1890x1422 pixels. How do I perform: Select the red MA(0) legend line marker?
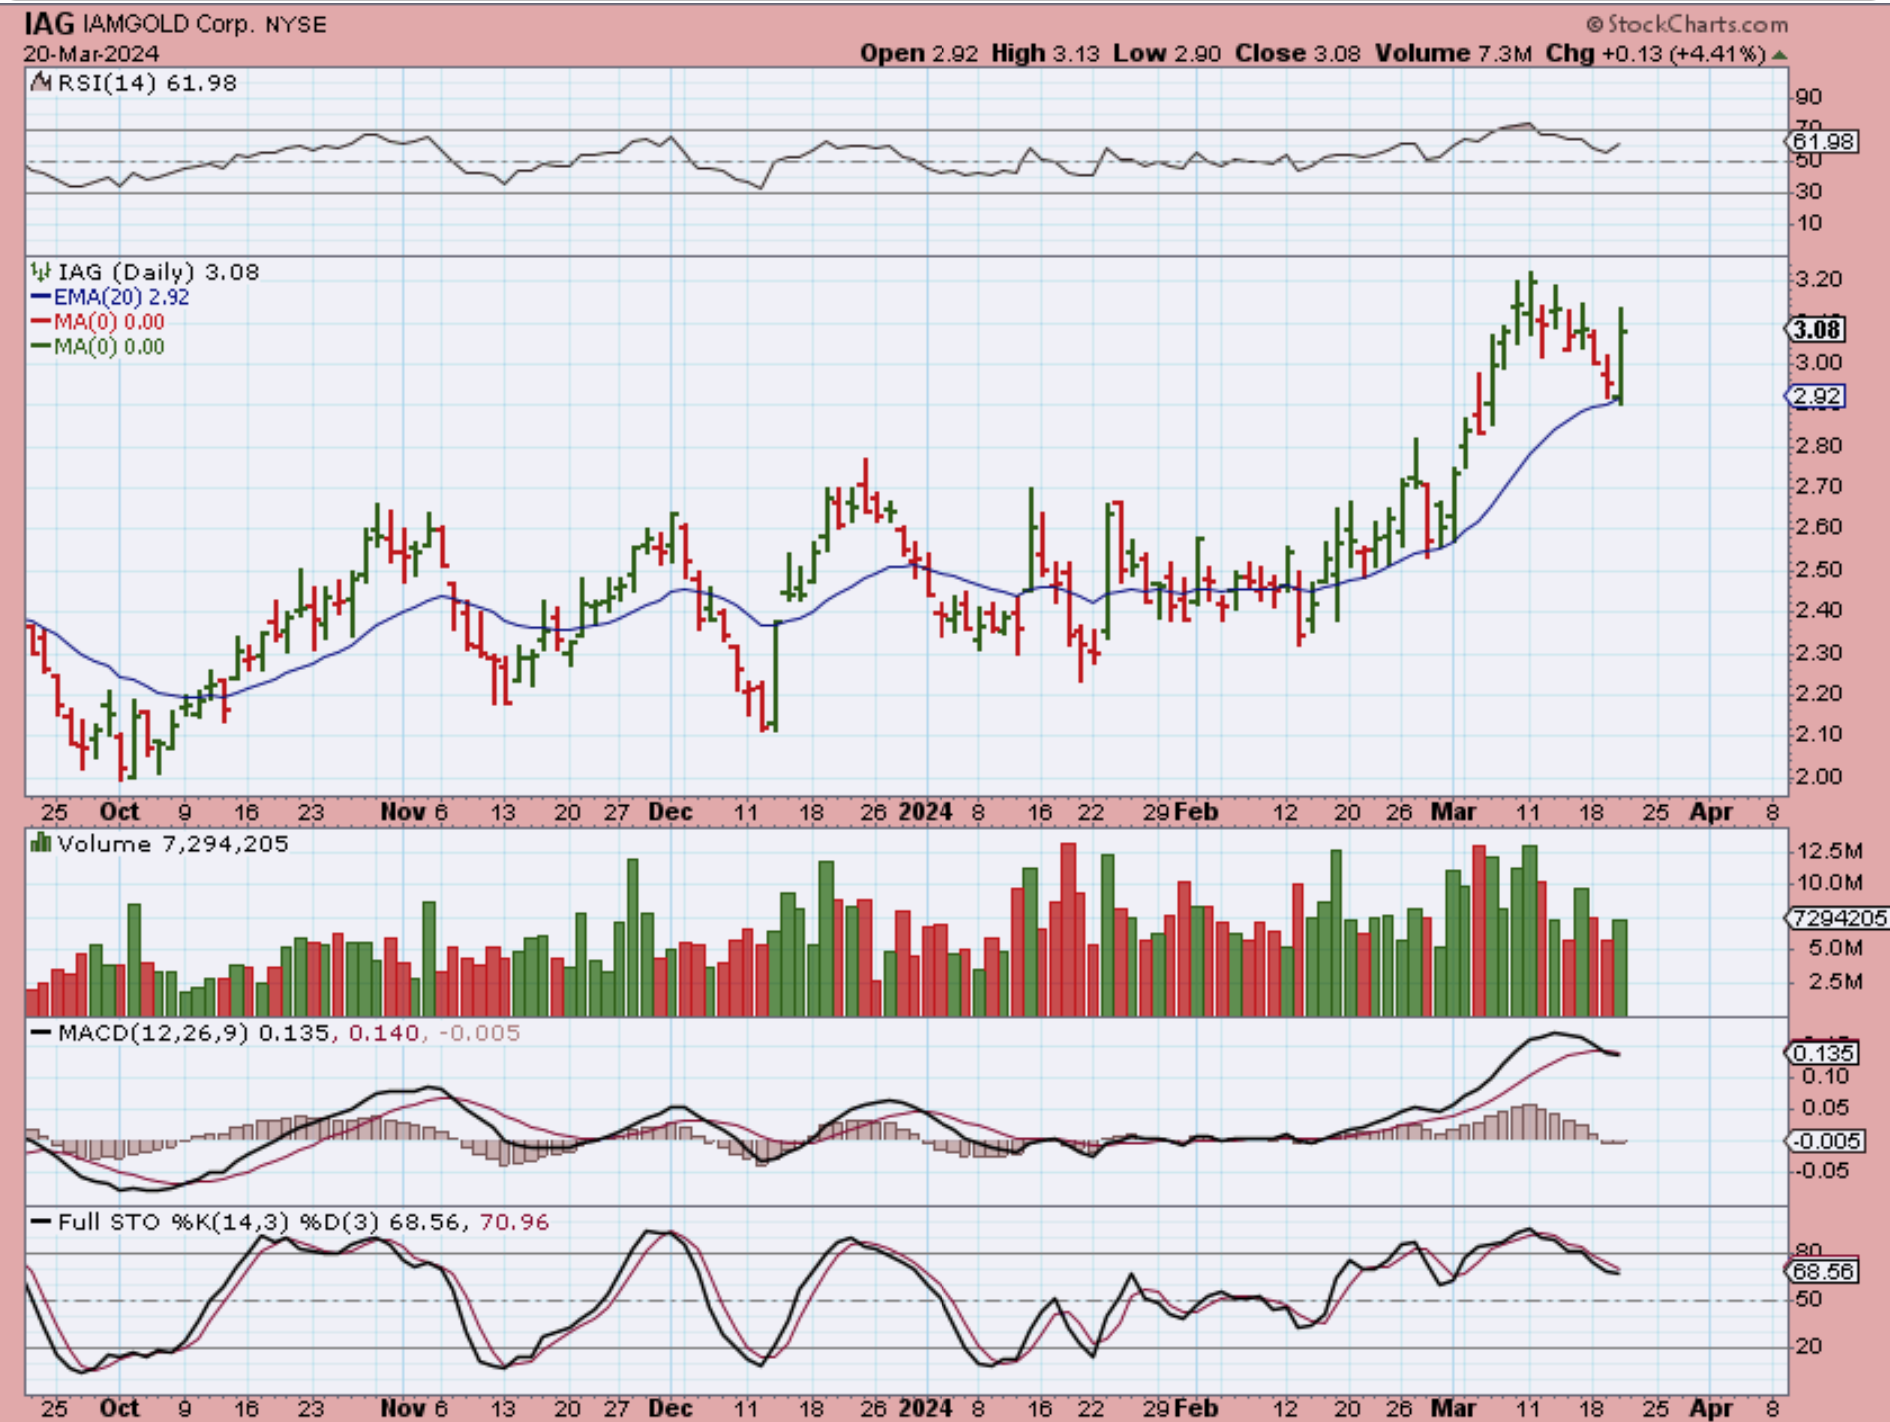(x=41, y=322)
